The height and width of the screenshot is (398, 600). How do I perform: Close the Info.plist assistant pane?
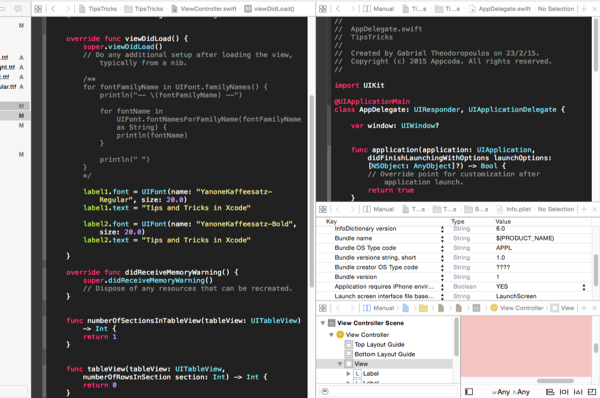coord(595,209)
